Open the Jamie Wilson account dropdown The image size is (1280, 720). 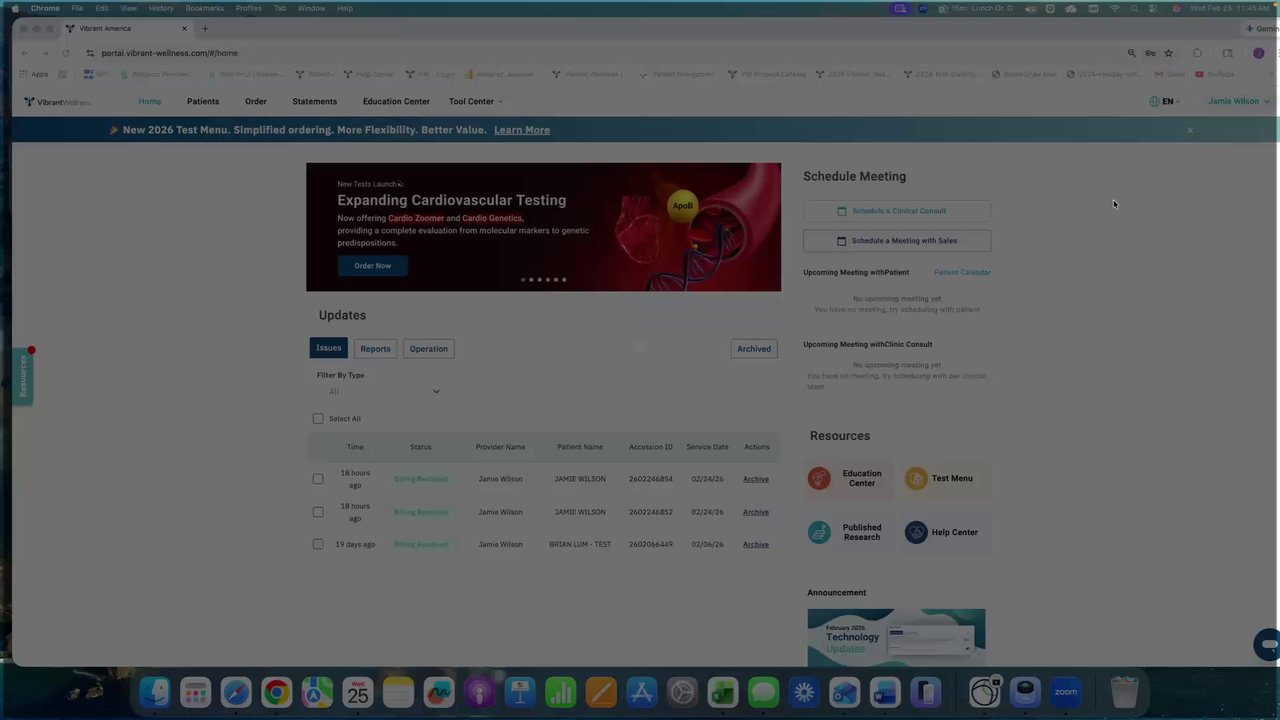pos(1239,101)
